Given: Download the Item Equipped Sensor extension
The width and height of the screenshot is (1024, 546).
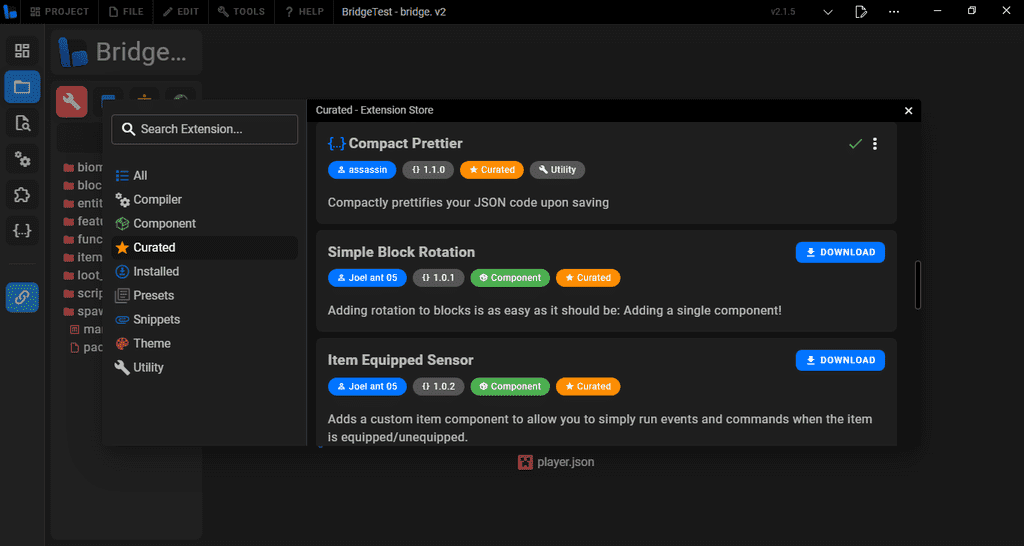Looking at the screenshot, I should point(840,360).
